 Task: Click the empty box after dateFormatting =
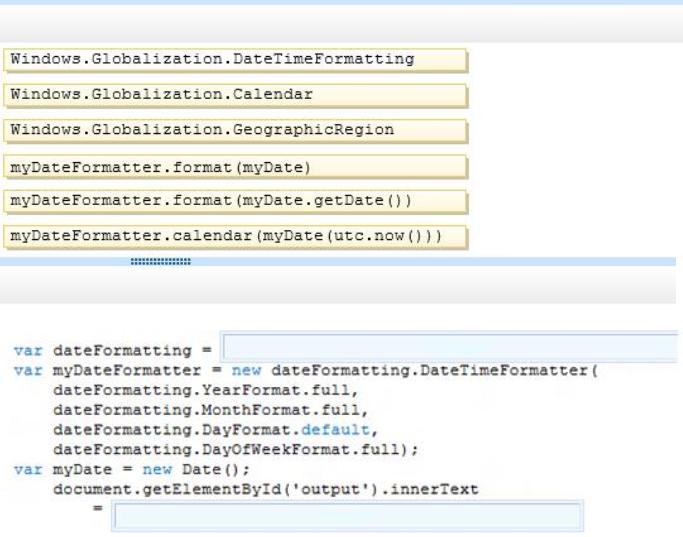click(450, 347)
